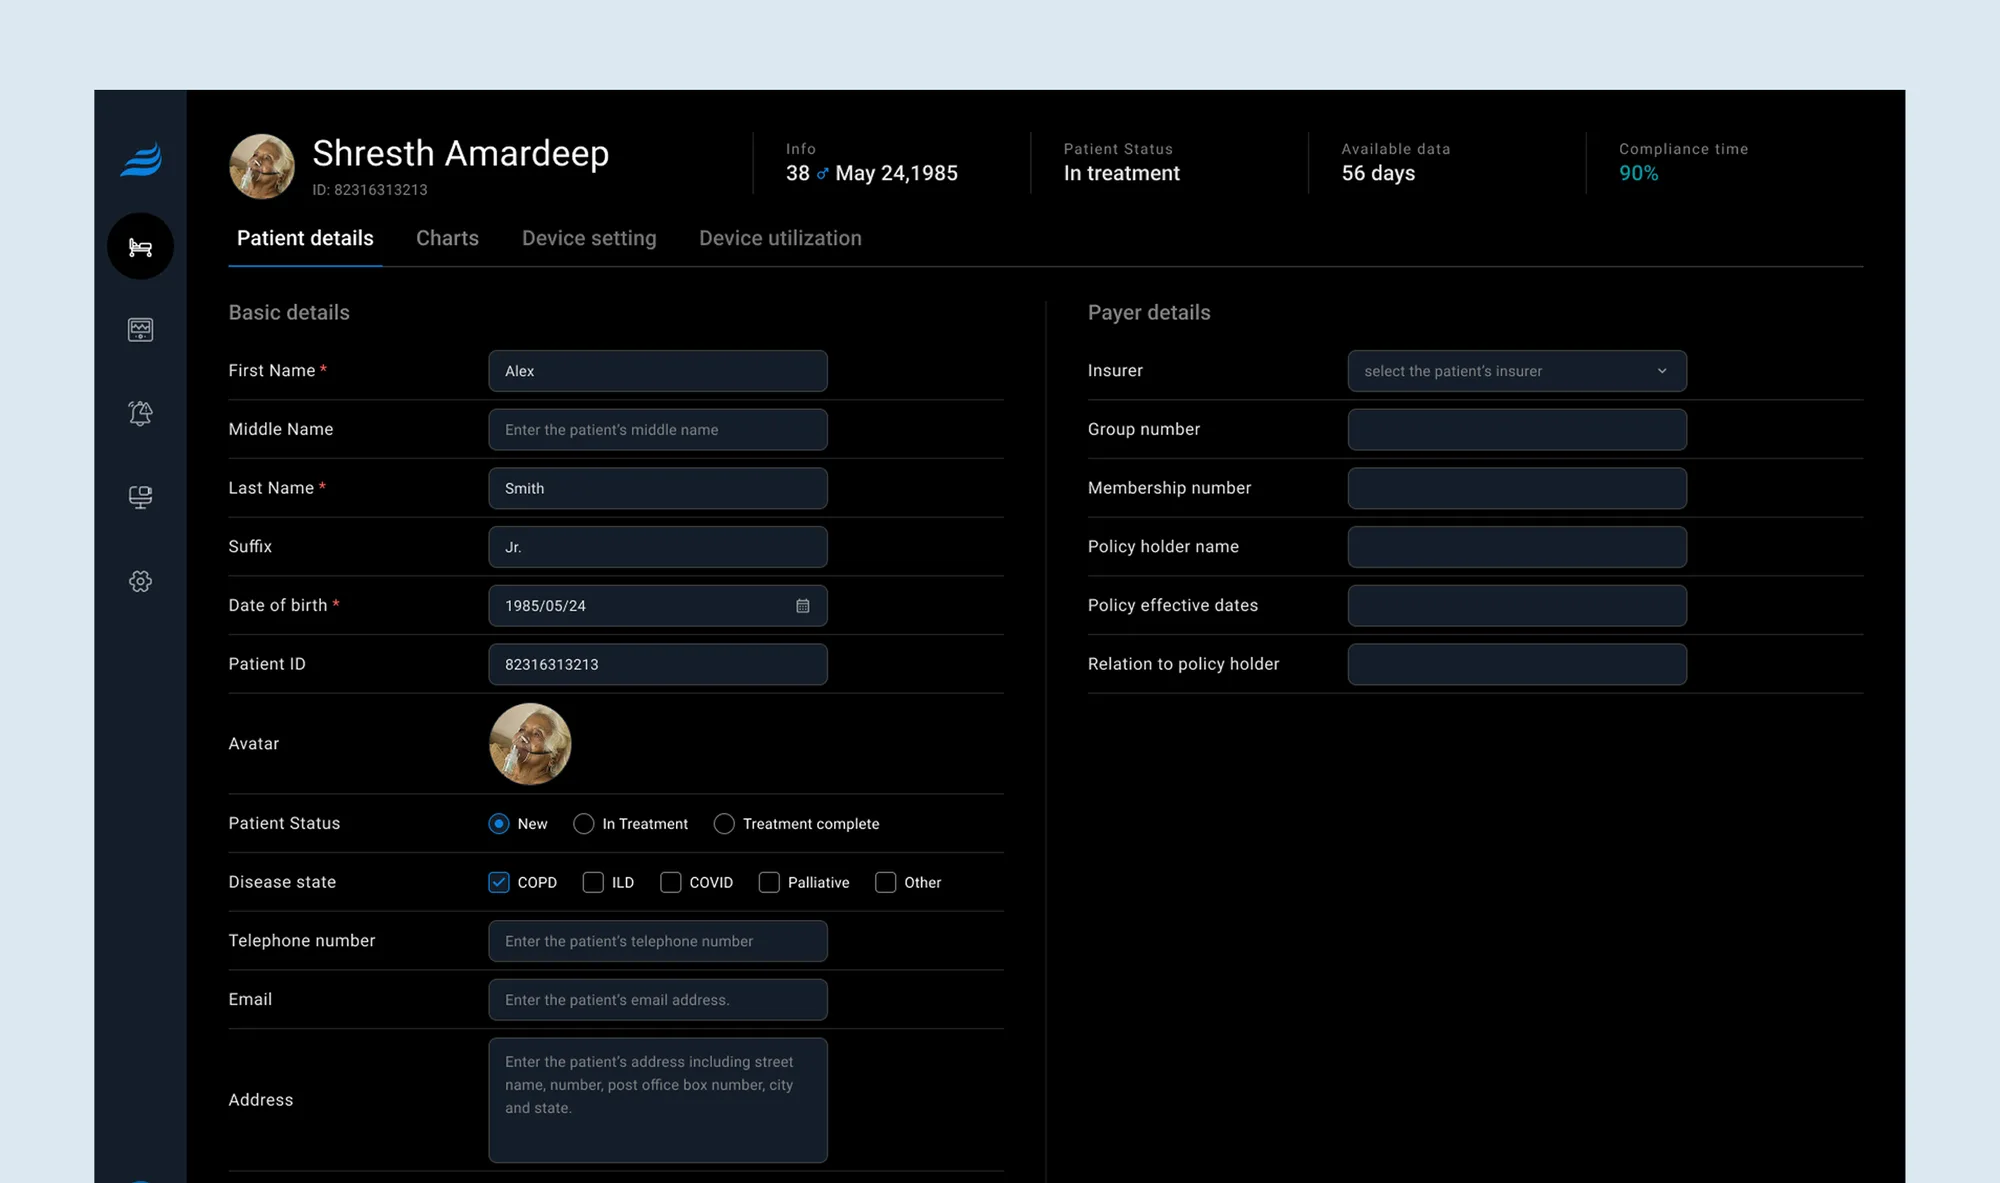This screenshot has width=2000, height=1183.
Task: Click the Group number input field
Action: coord(1516,430)
